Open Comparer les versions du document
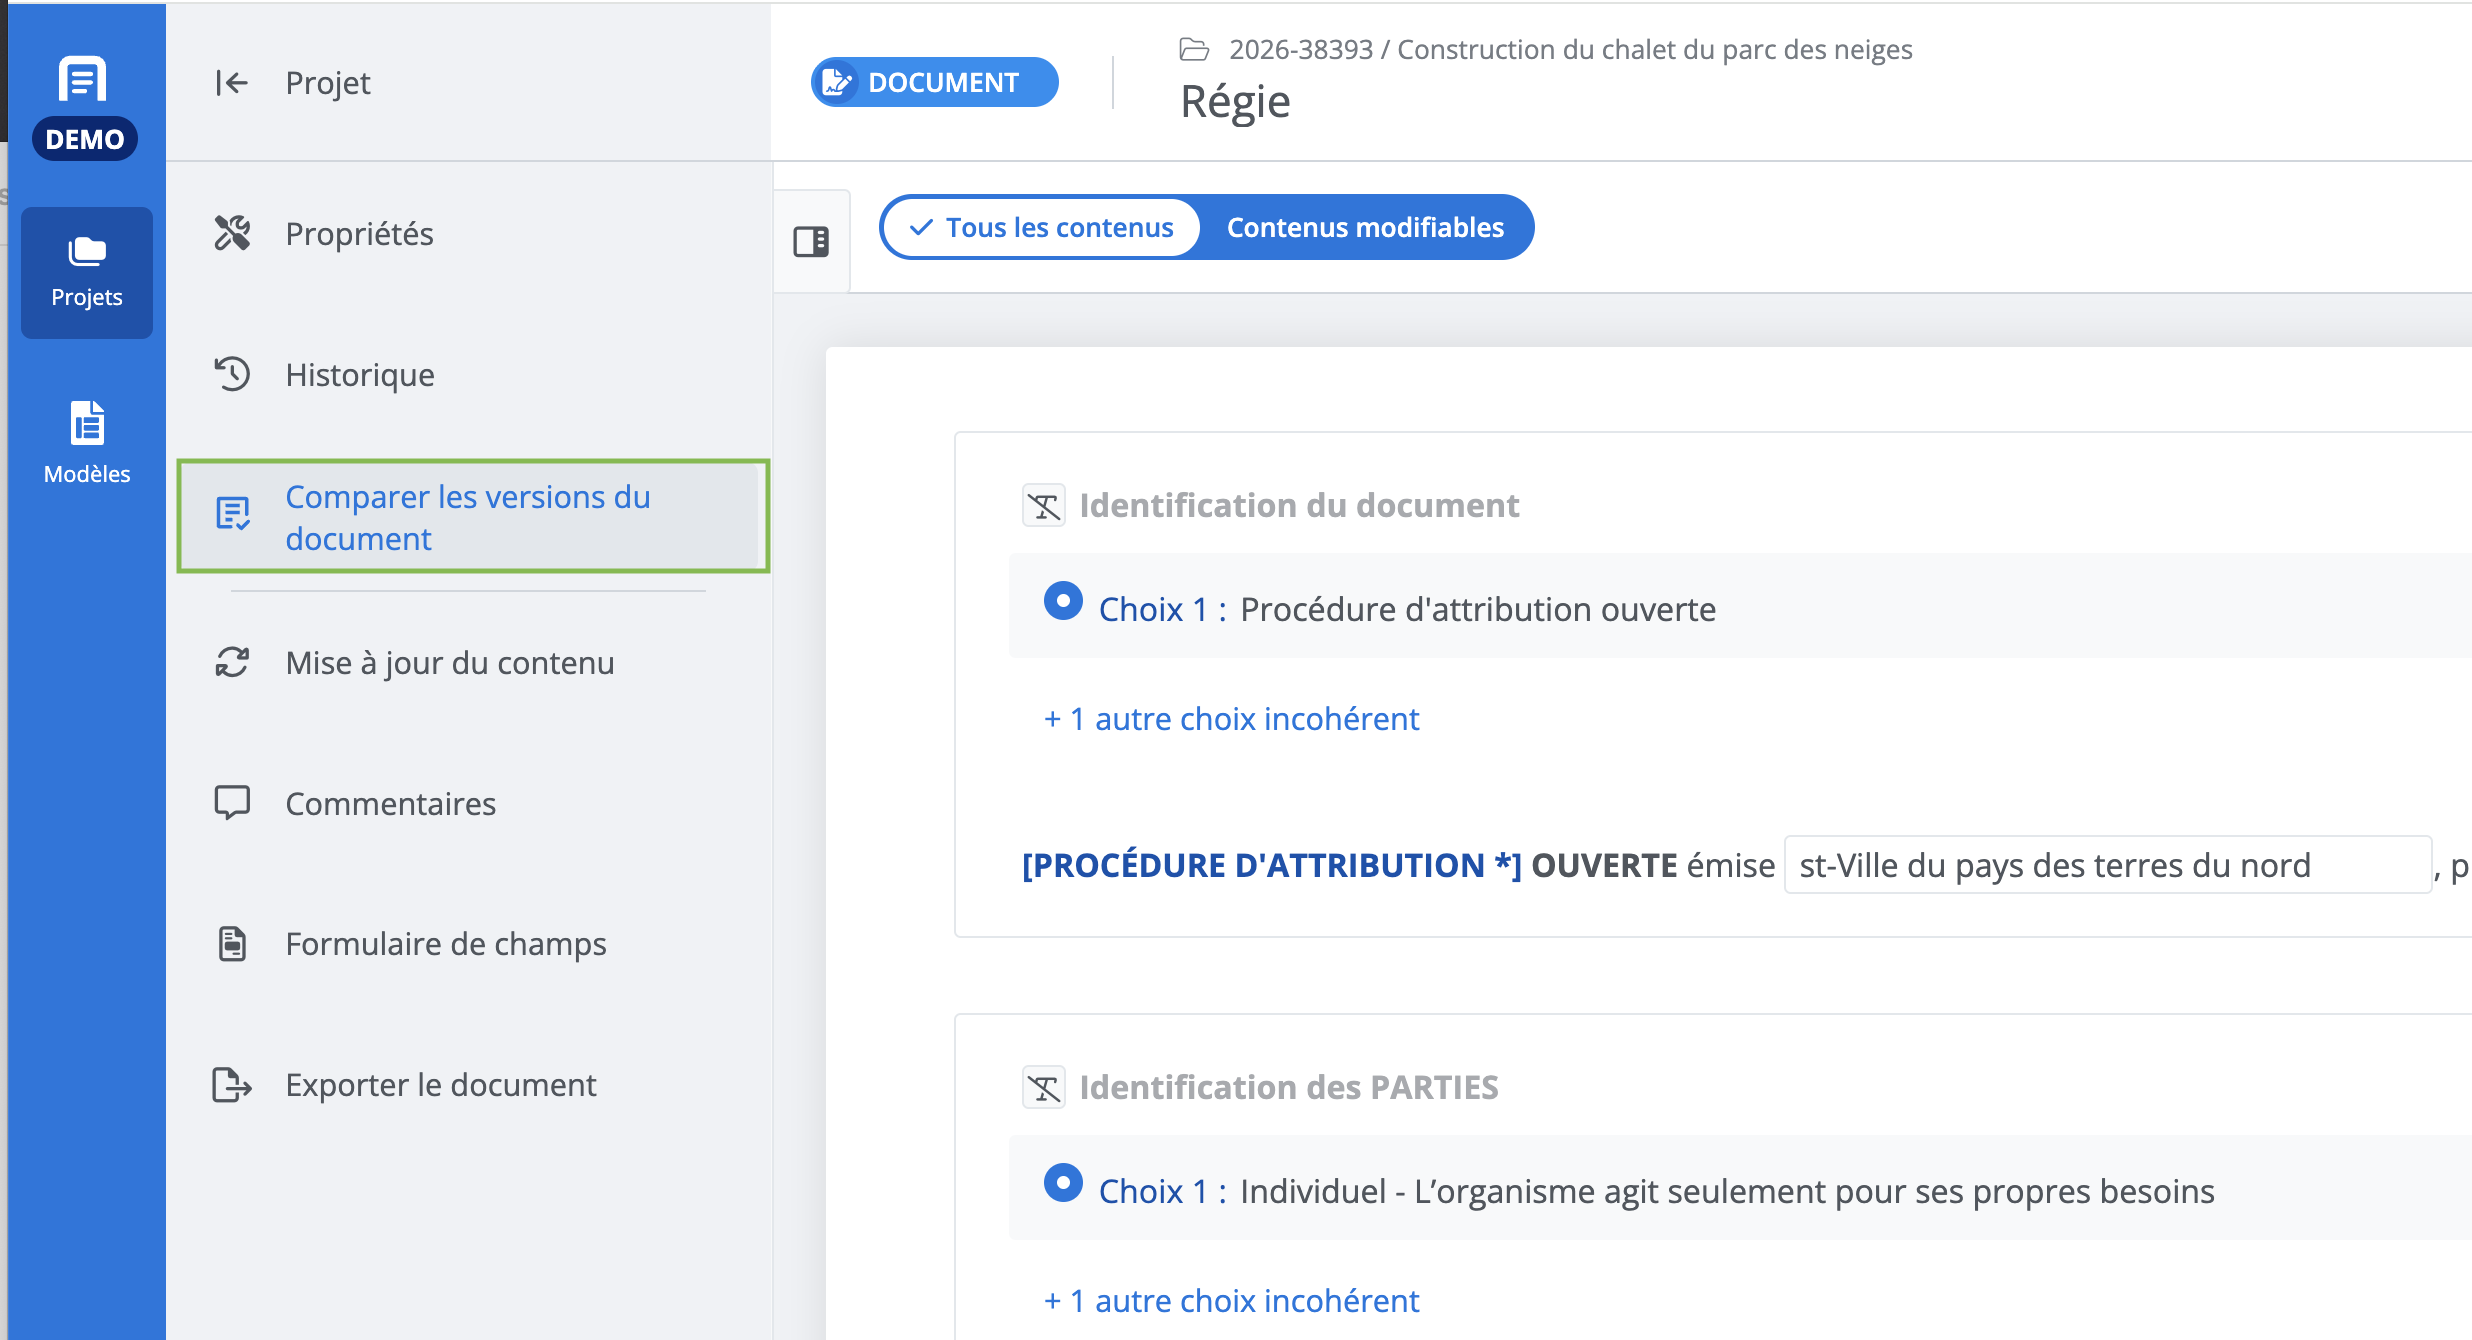 (473, 516)
